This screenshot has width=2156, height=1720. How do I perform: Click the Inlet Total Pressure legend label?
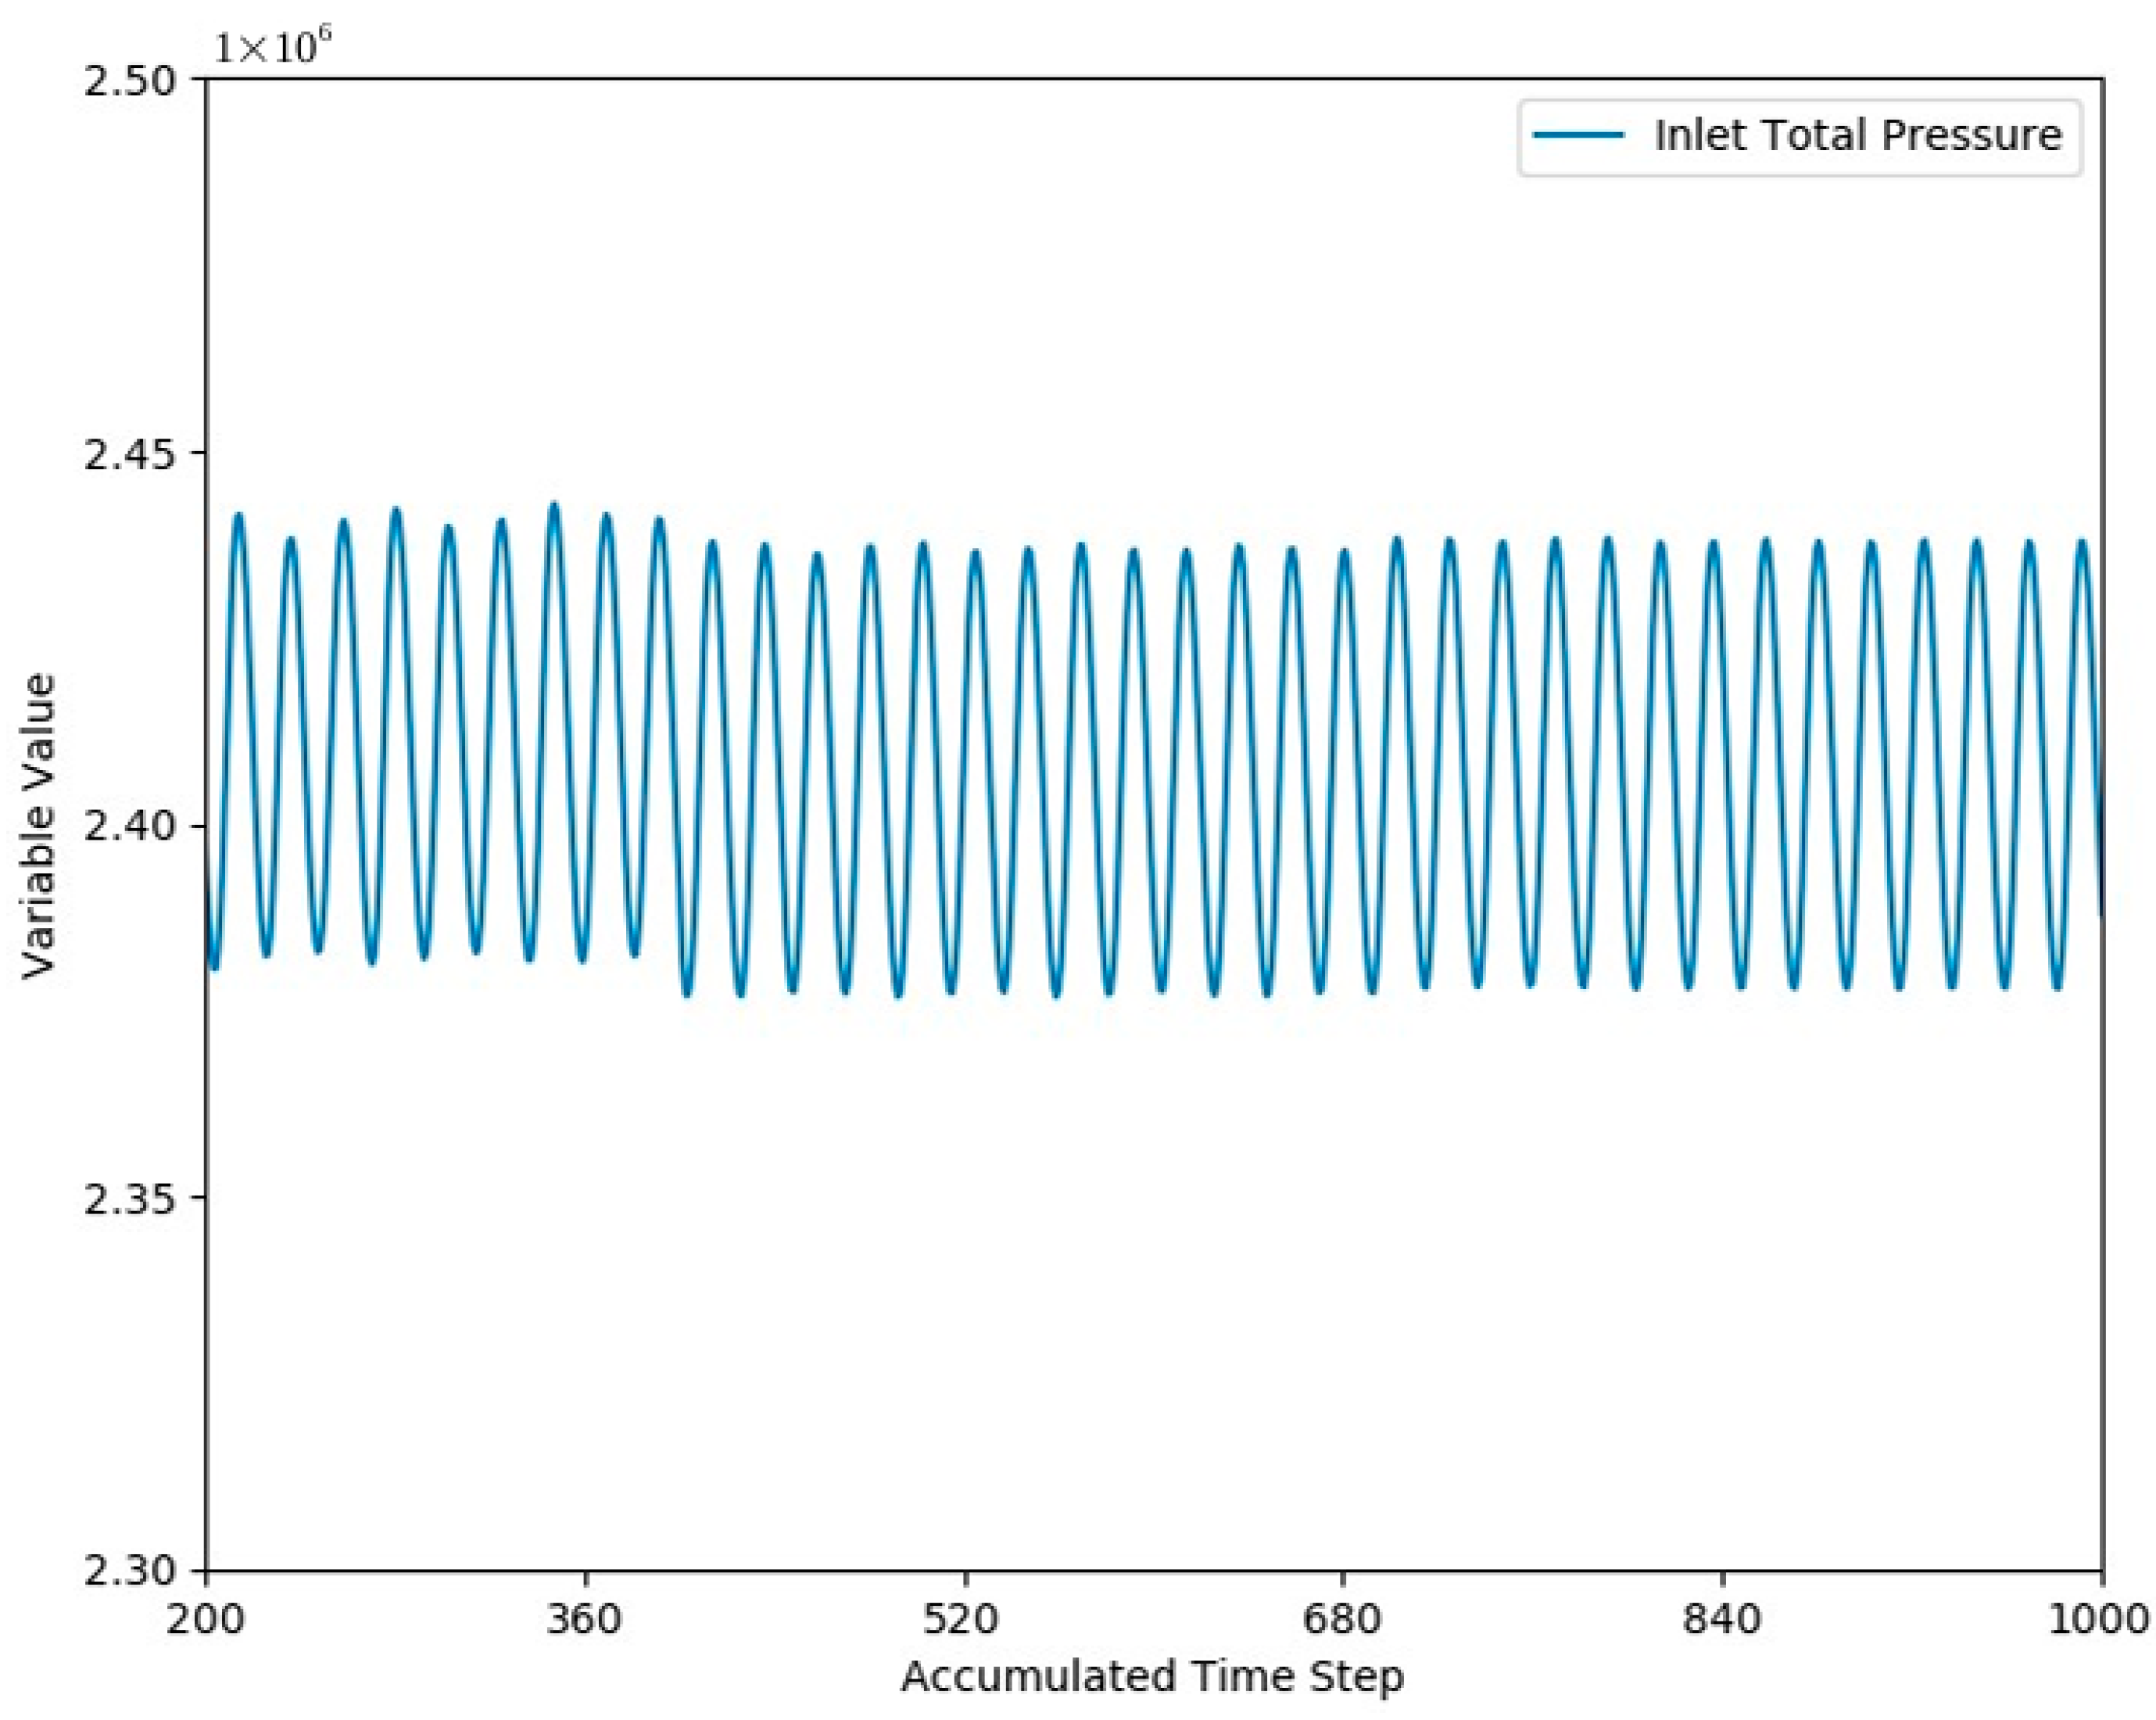pos(1857,136)
